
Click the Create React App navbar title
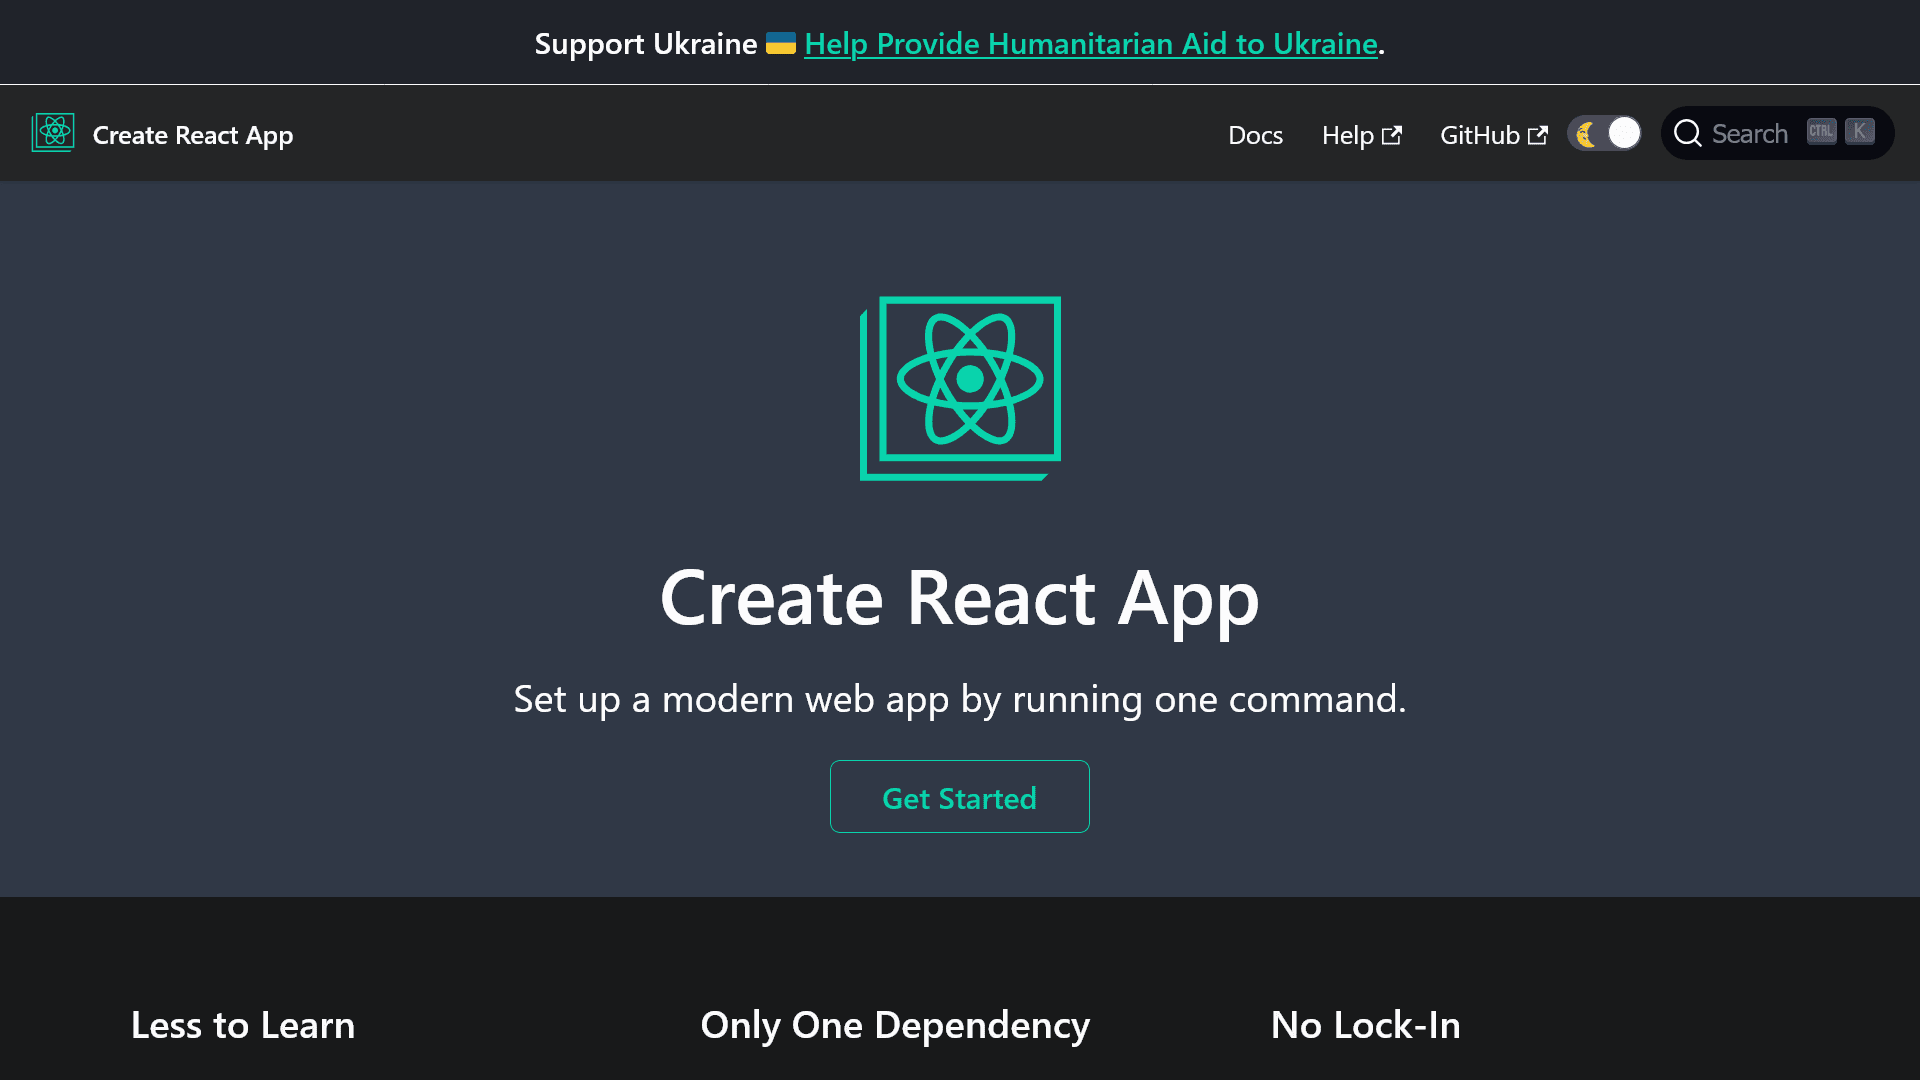pos(193,135)
